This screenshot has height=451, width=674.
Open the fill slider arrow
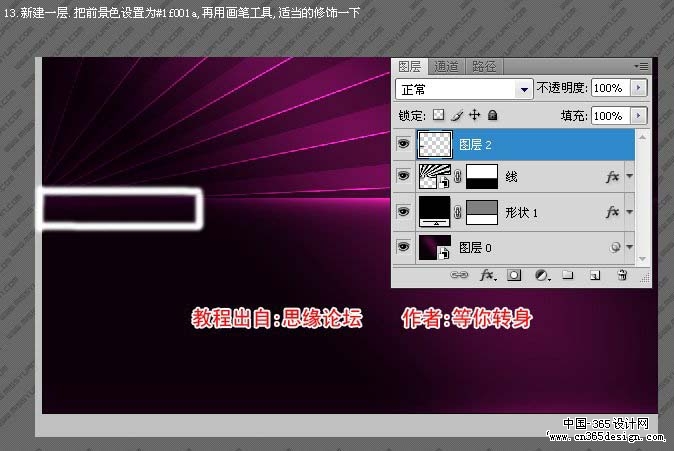638,116
